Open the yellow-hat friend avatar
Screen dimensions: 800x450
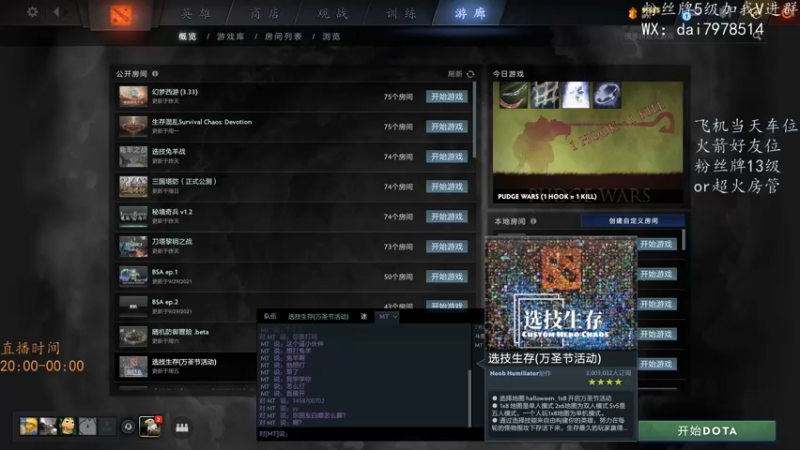point(29,427)
